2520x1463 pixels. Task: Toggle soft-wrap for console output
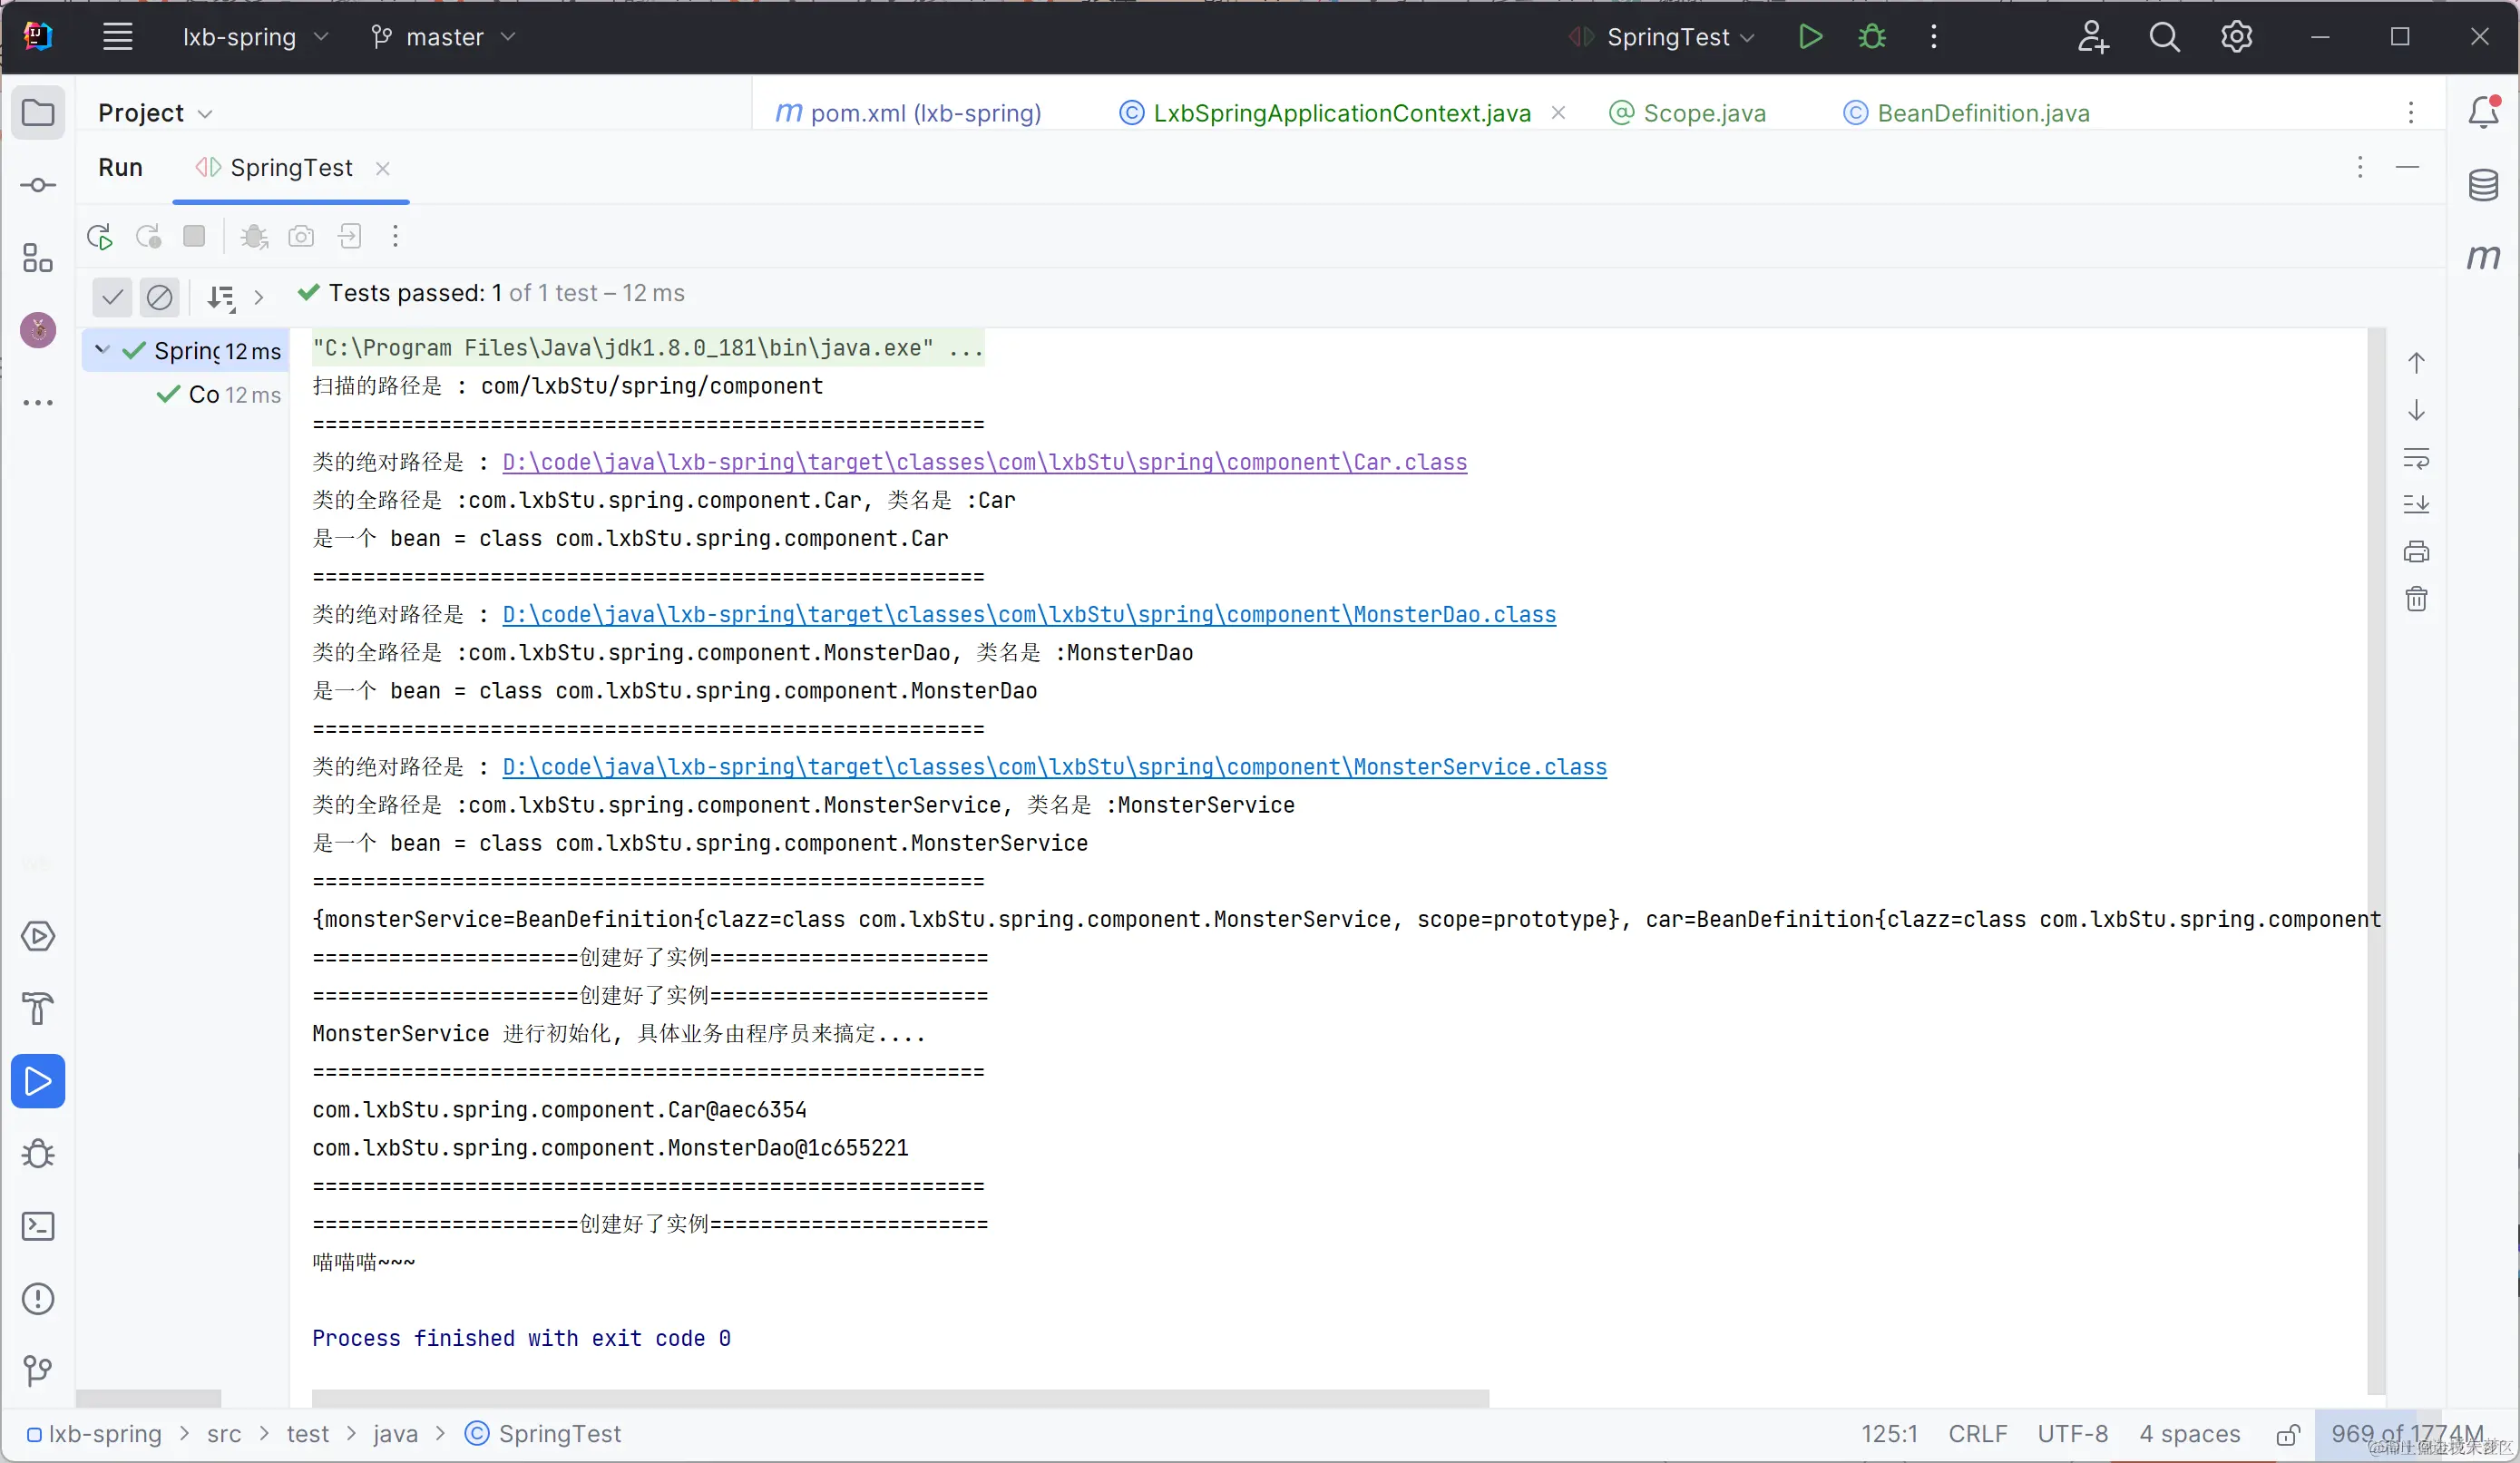[x=2416, y=459]
